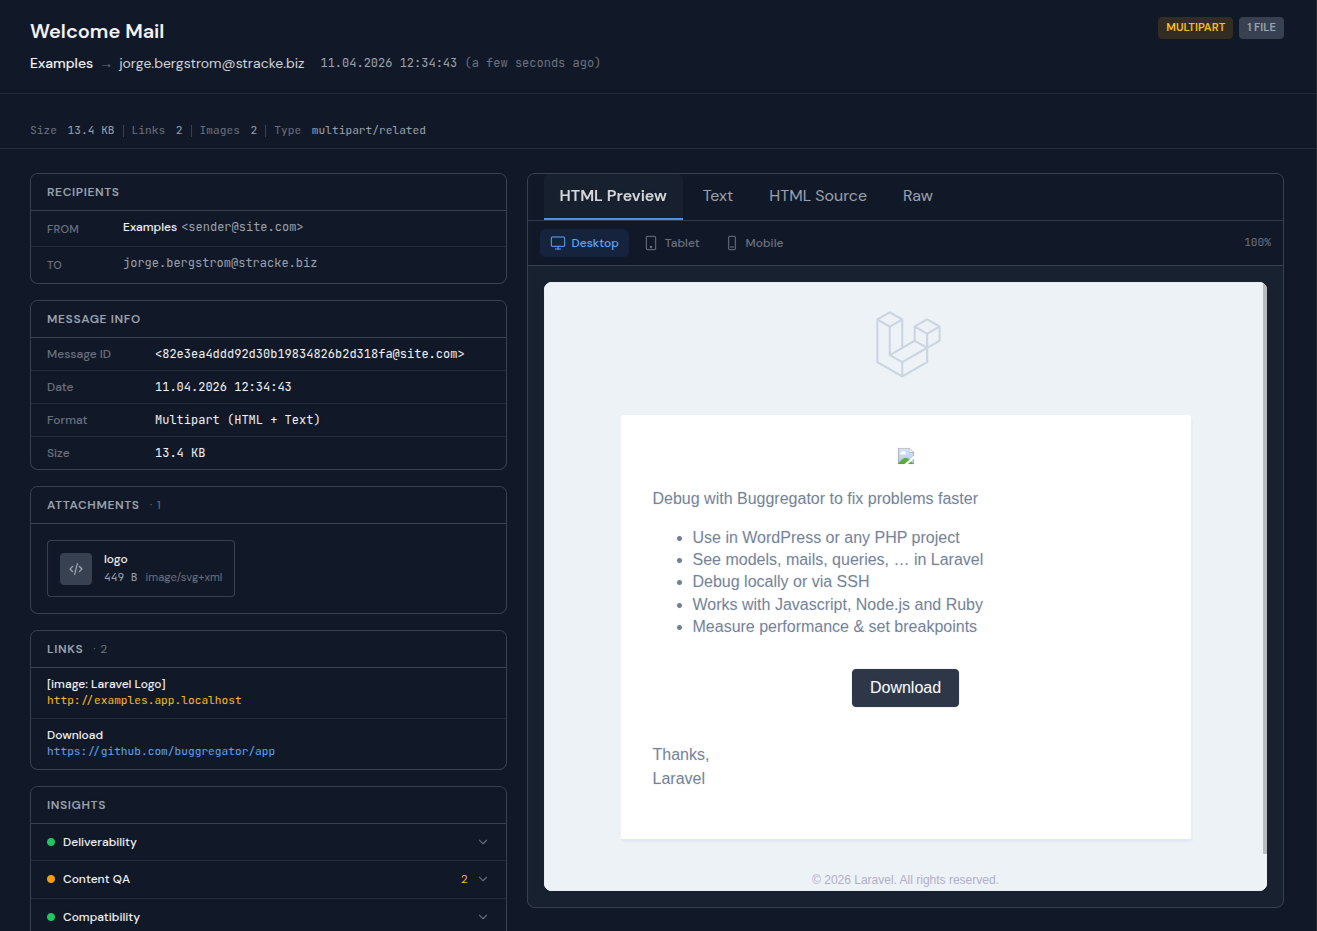Click the 1 FILE badge
The height and width of the screenshot is (931, 1317).
[1261, 28]
